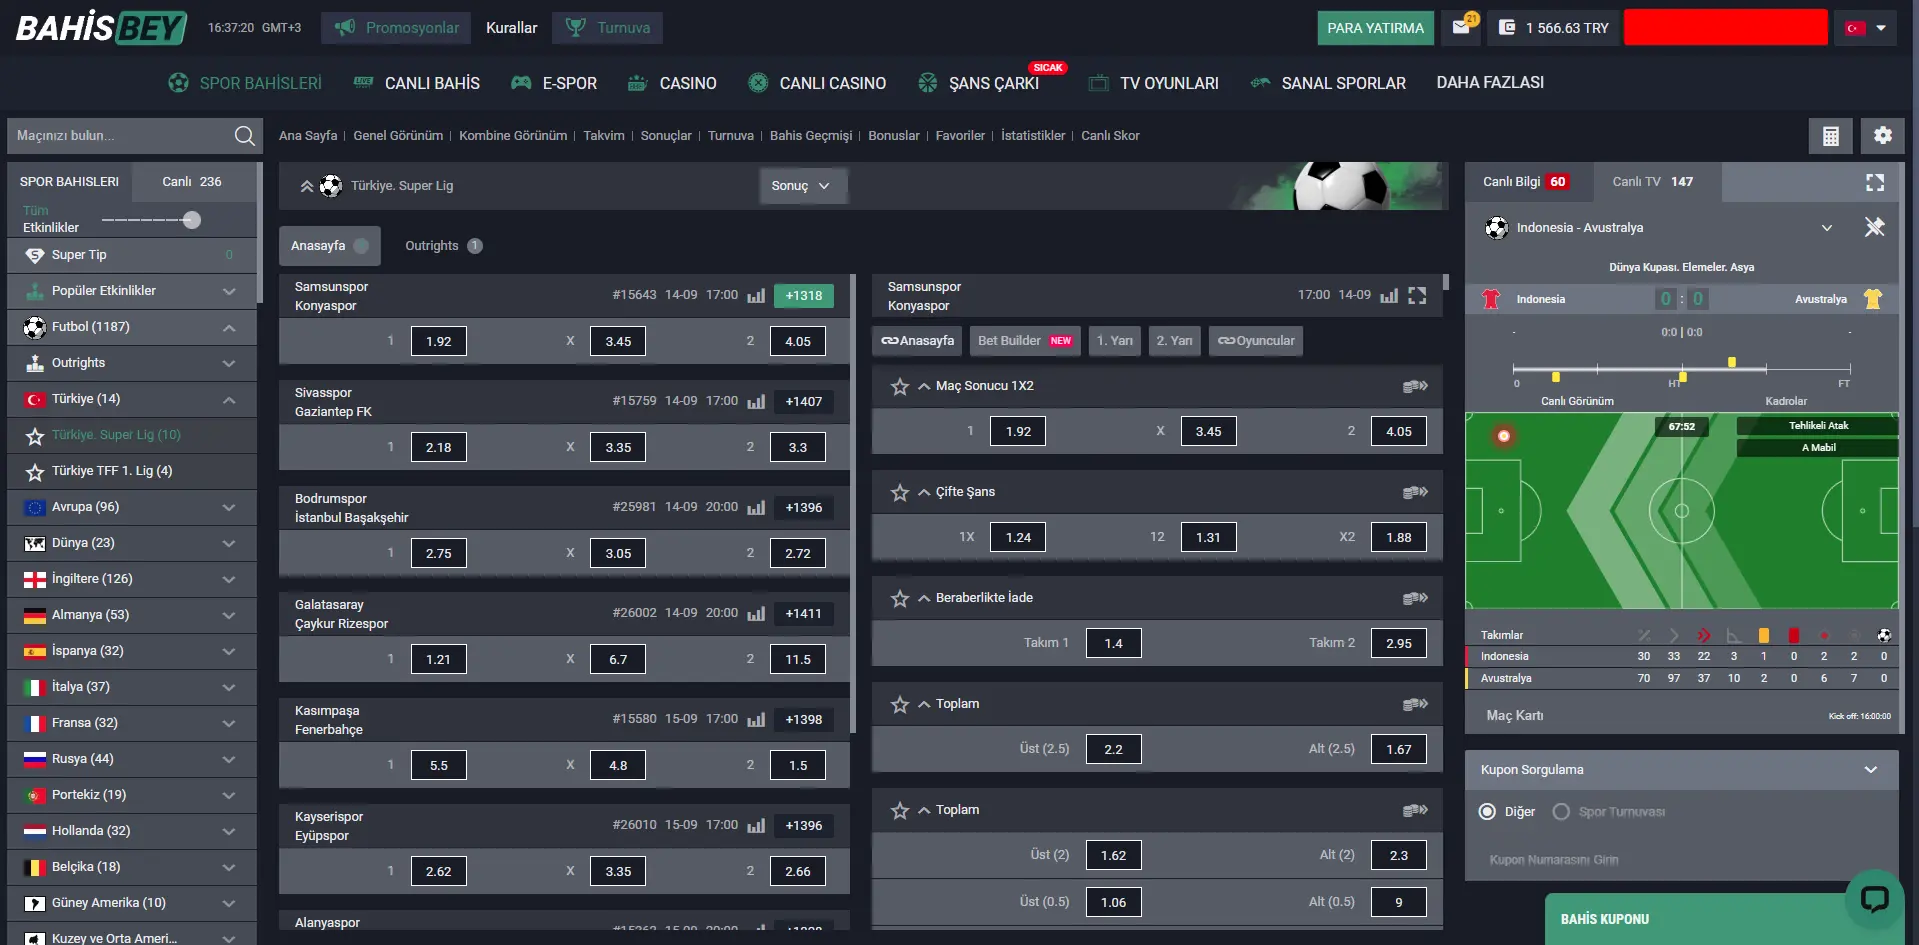Switch to the Canlı 236 tab

pos(192,182)
